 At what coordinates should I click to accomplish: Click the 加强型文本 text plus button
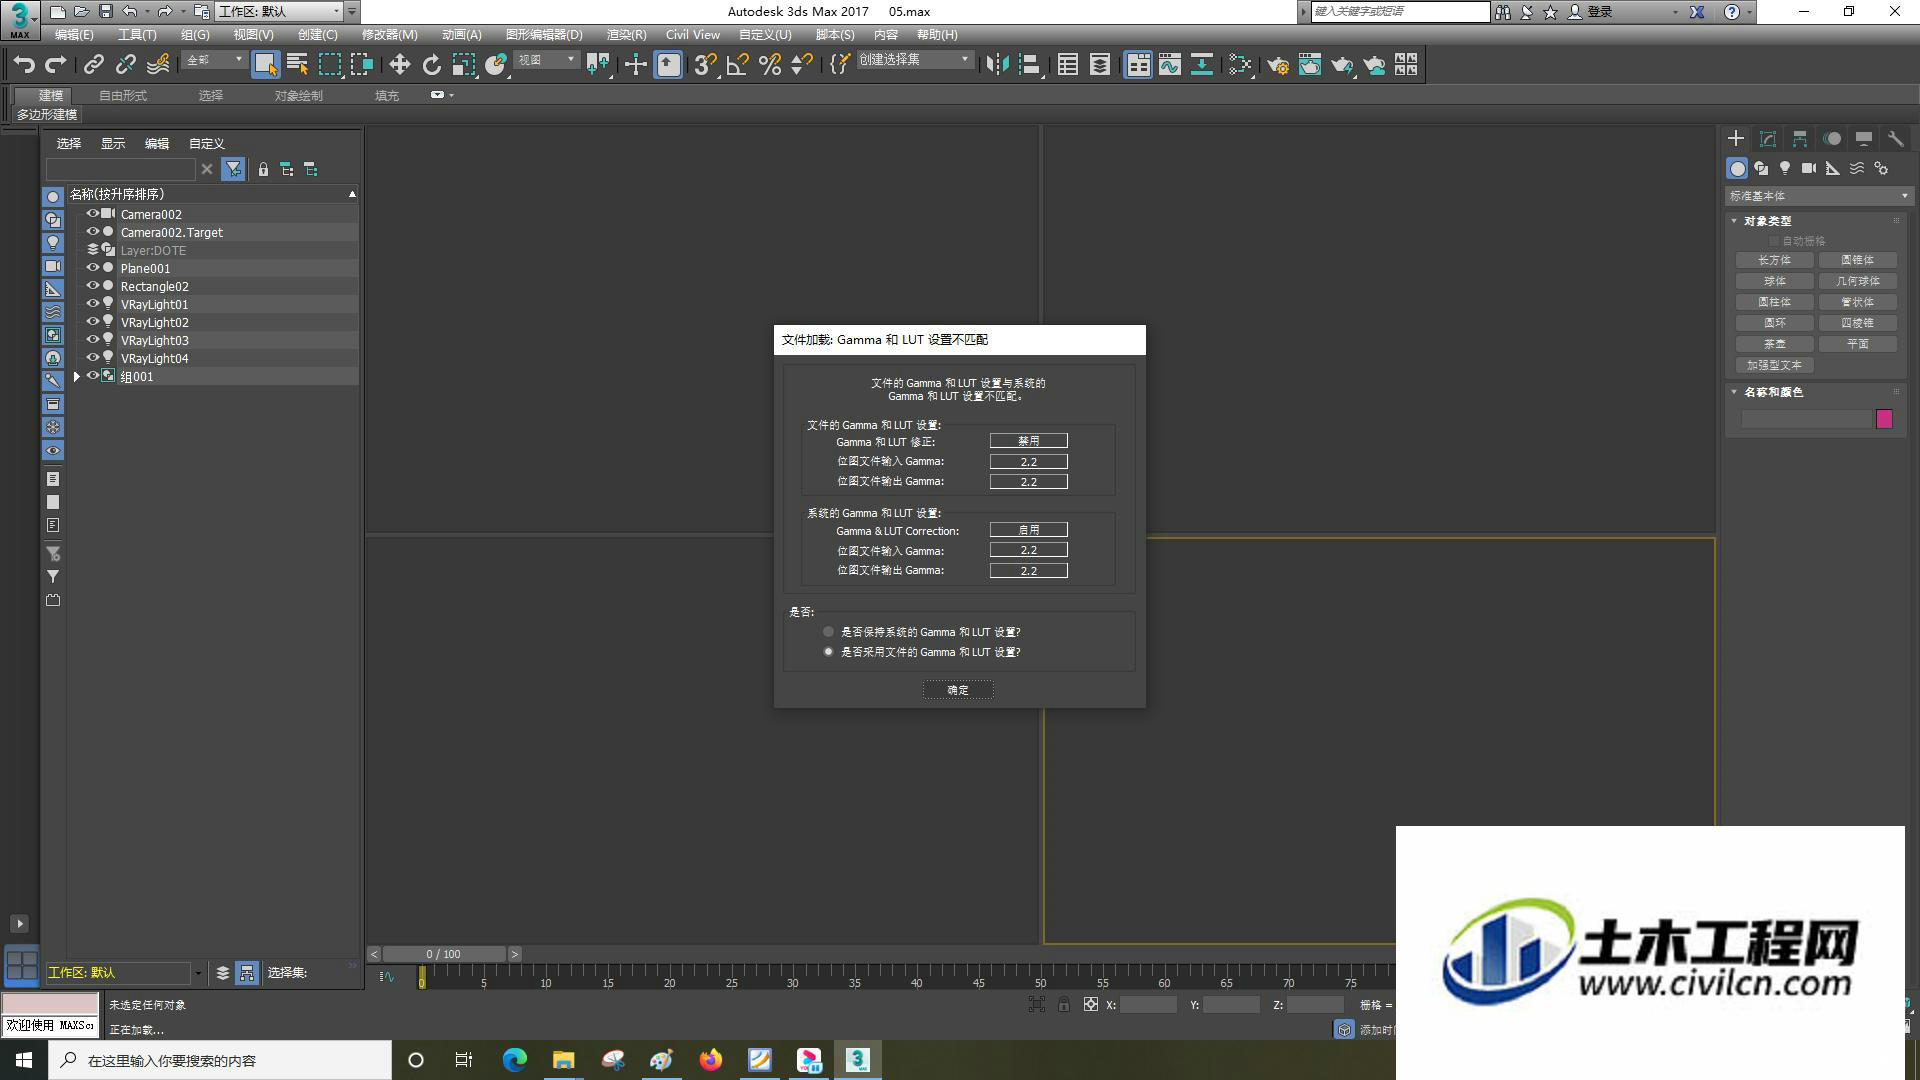click(x=1775, y=365)
